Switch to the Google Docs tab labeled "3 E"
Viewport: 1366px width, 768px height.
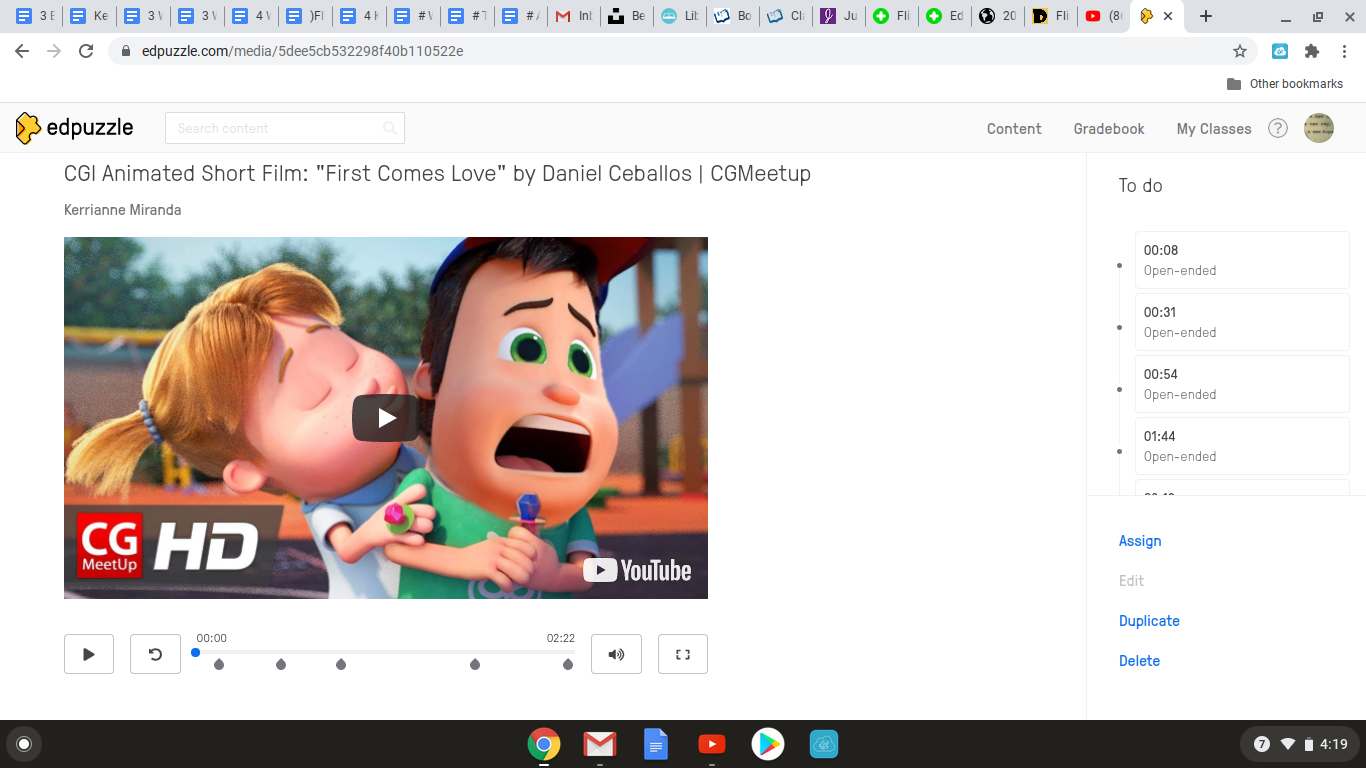coord(35,16)
